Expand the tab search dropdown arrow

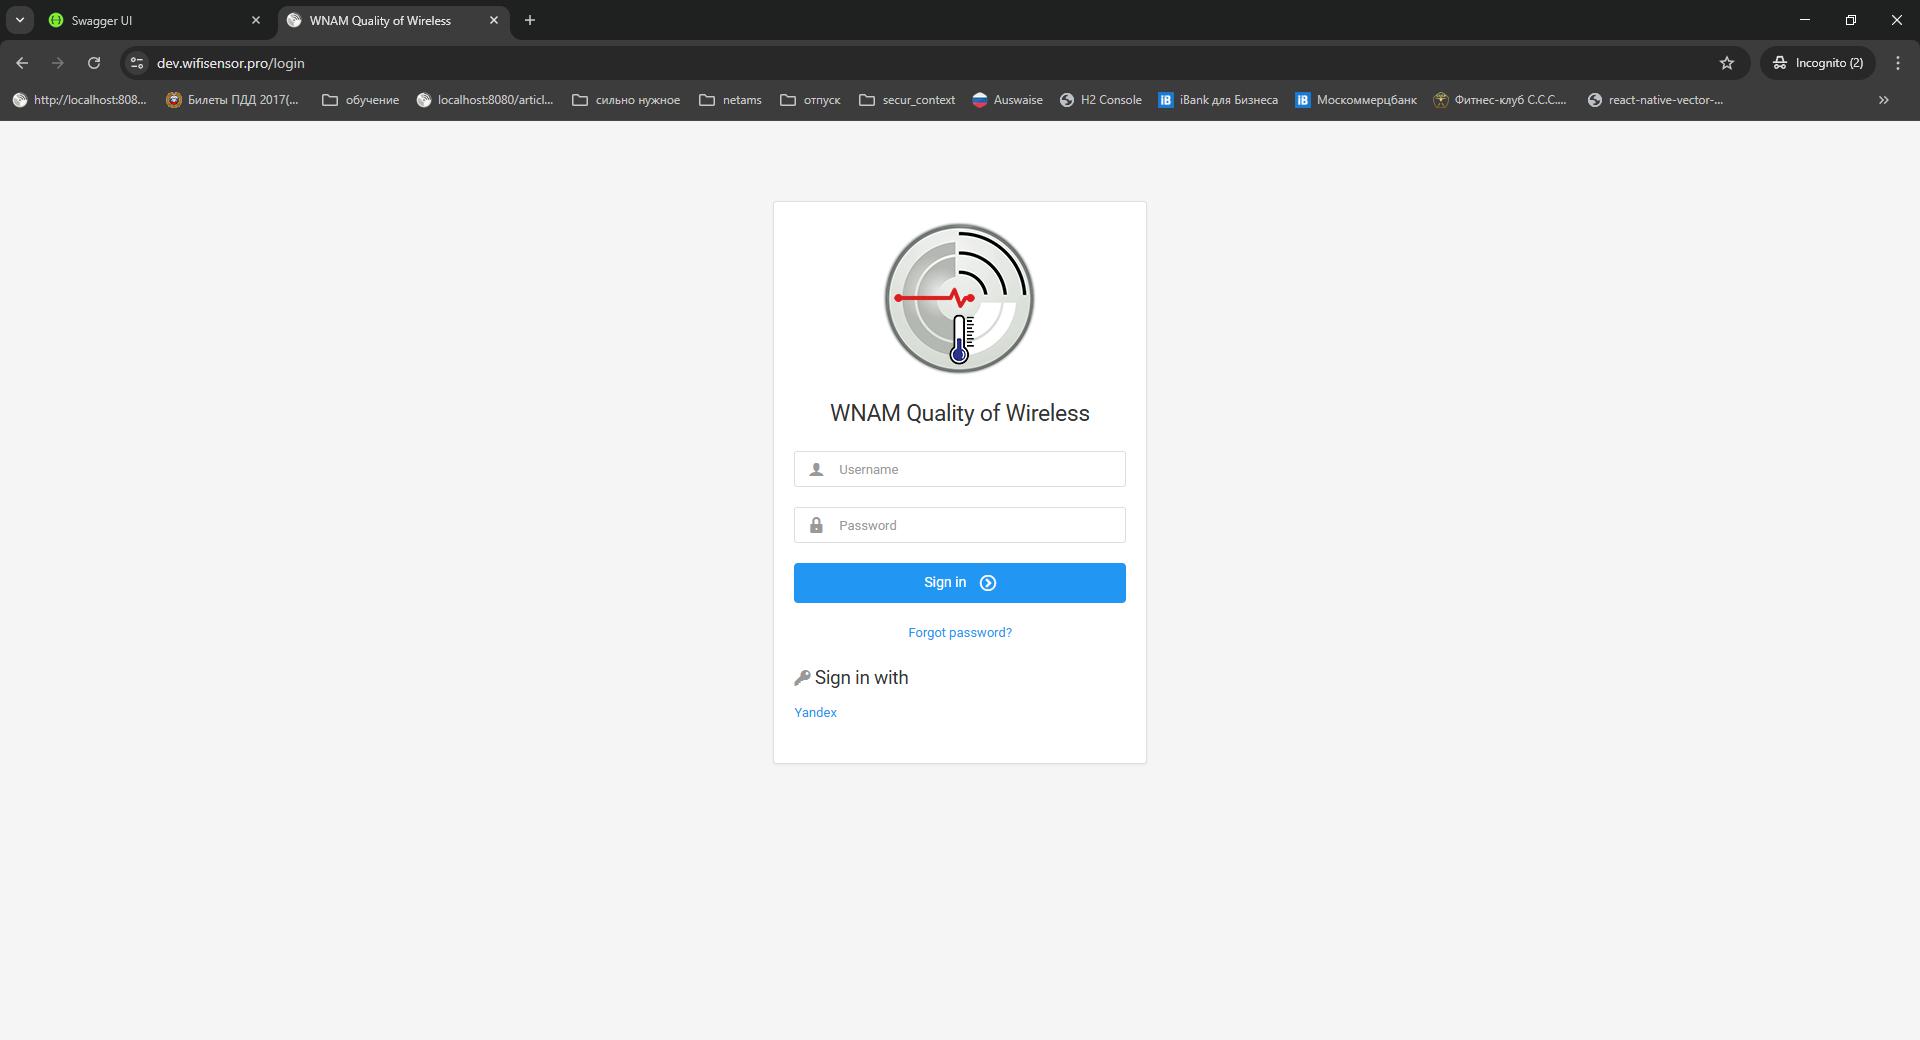(x=19, y=20)
